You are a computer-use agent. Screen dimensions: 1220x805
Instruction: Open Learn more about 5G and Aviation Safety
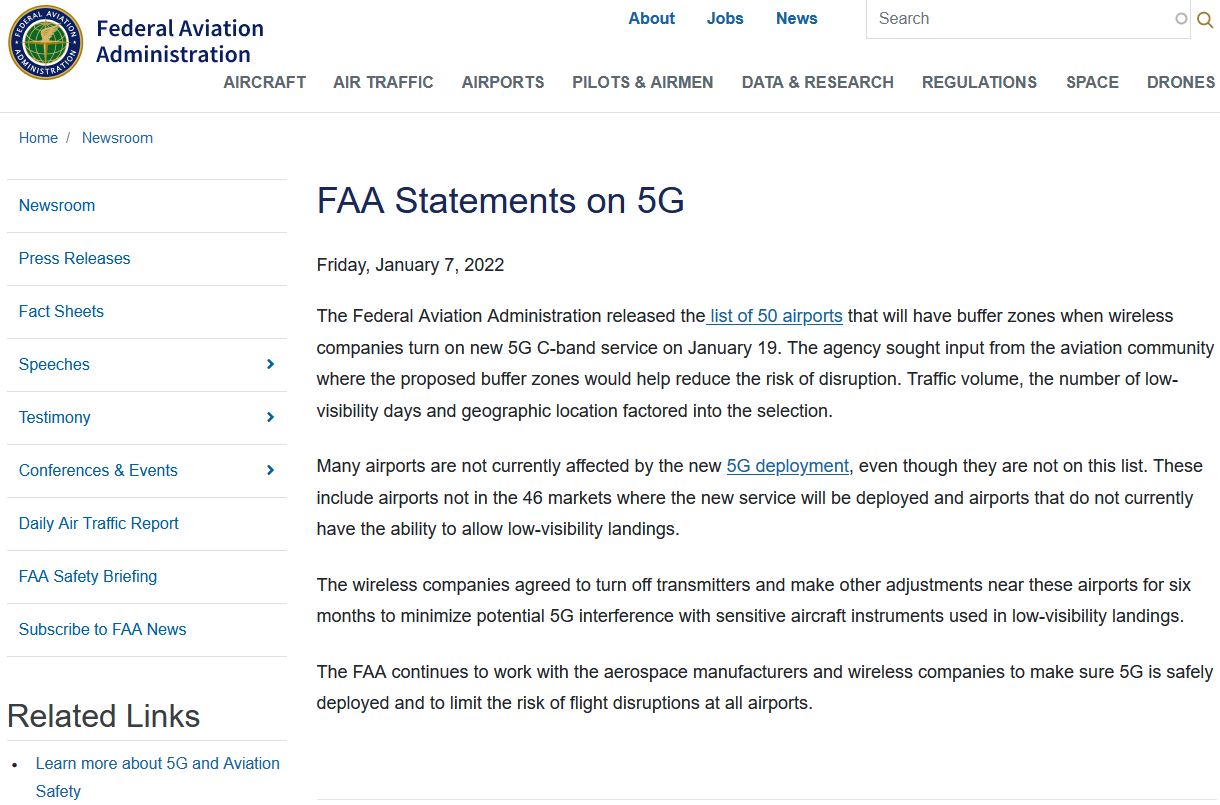click(157, 764)
